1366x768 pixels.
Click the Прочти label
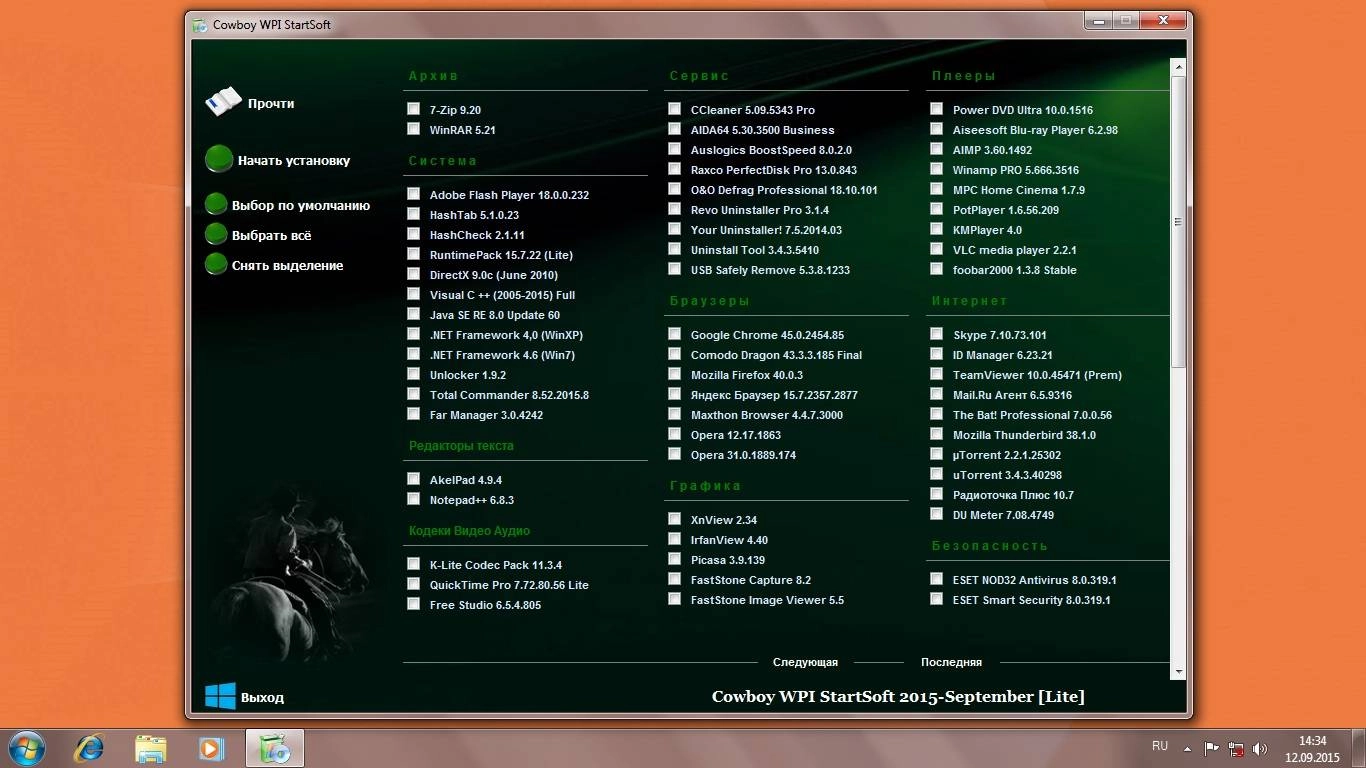point(271,103)
